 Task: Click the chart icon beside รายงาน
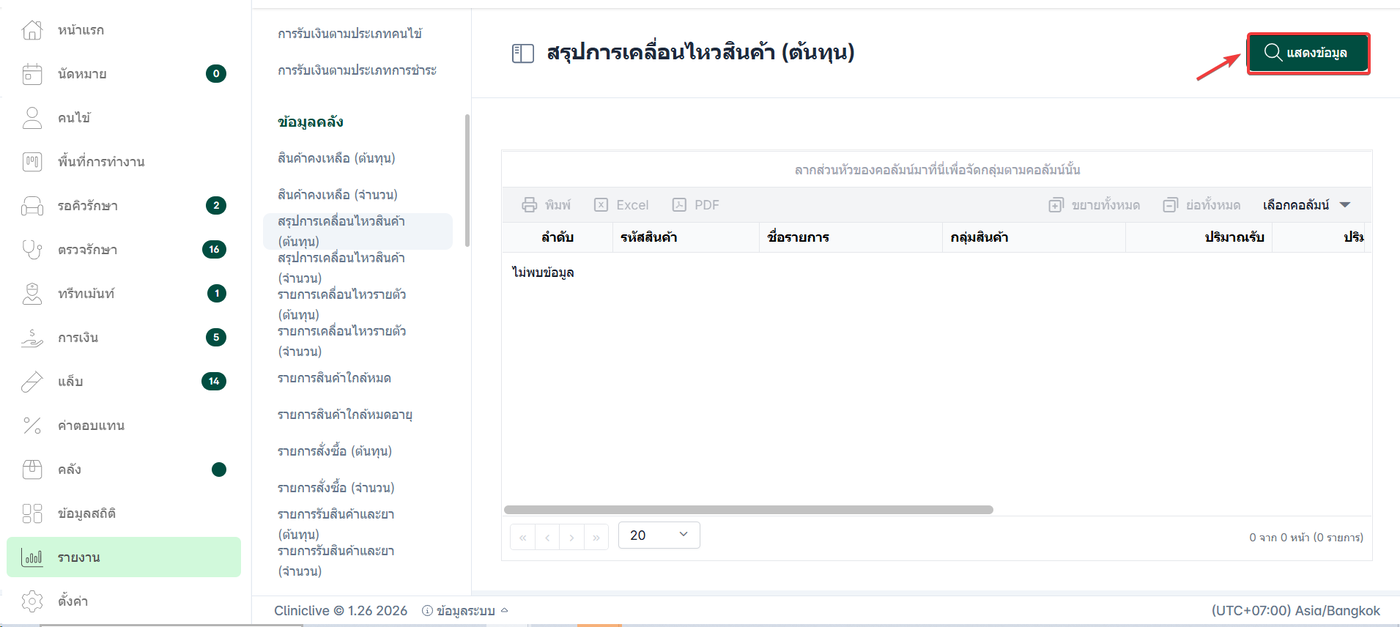(x=32, y=557)
